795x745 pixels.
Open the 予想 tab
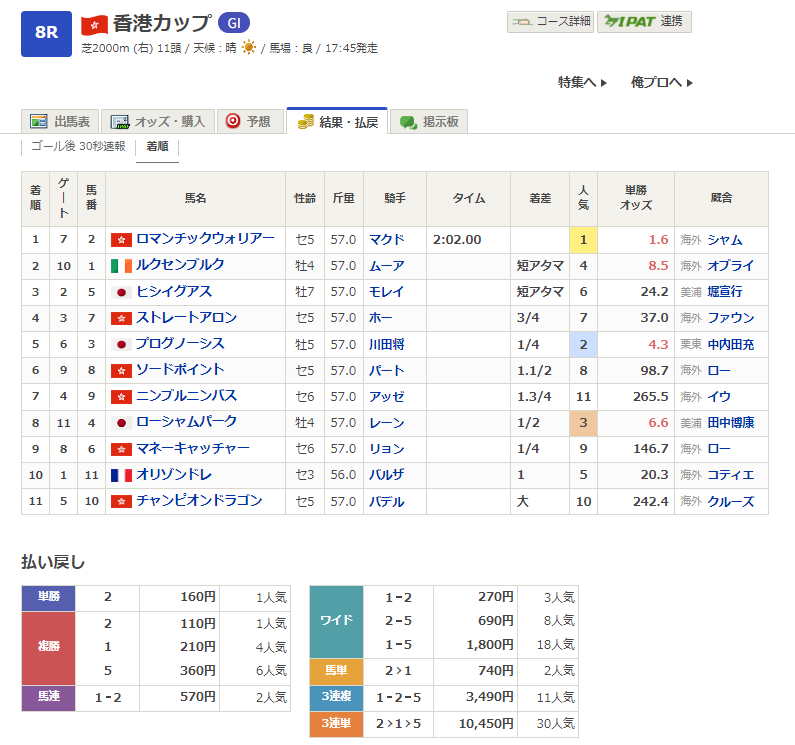click(247, 121)
